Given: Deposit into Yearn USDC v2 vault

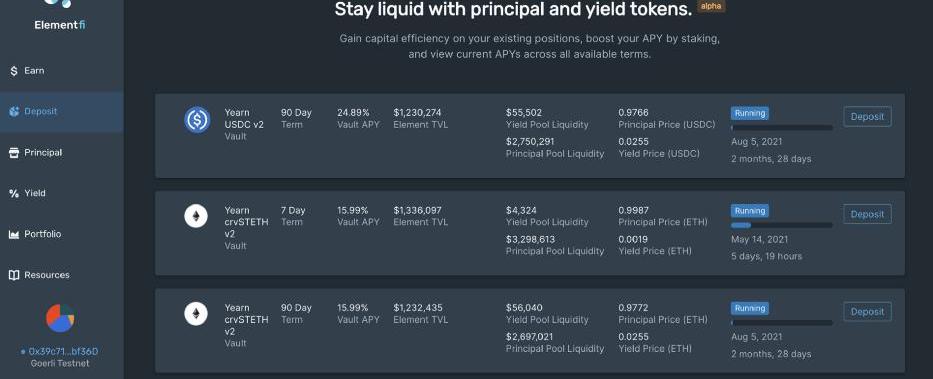Looking at the screenshot, I should point(867,117).
